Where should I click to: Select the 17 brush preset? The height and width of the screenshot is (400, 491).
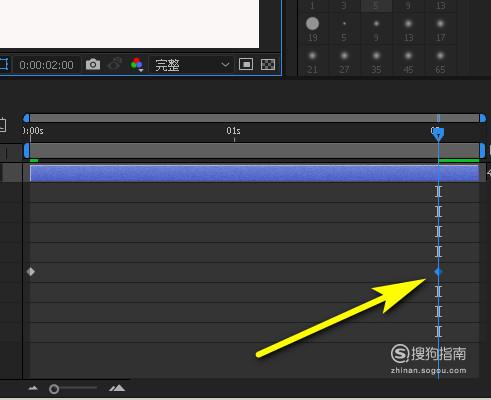point(440,29)
